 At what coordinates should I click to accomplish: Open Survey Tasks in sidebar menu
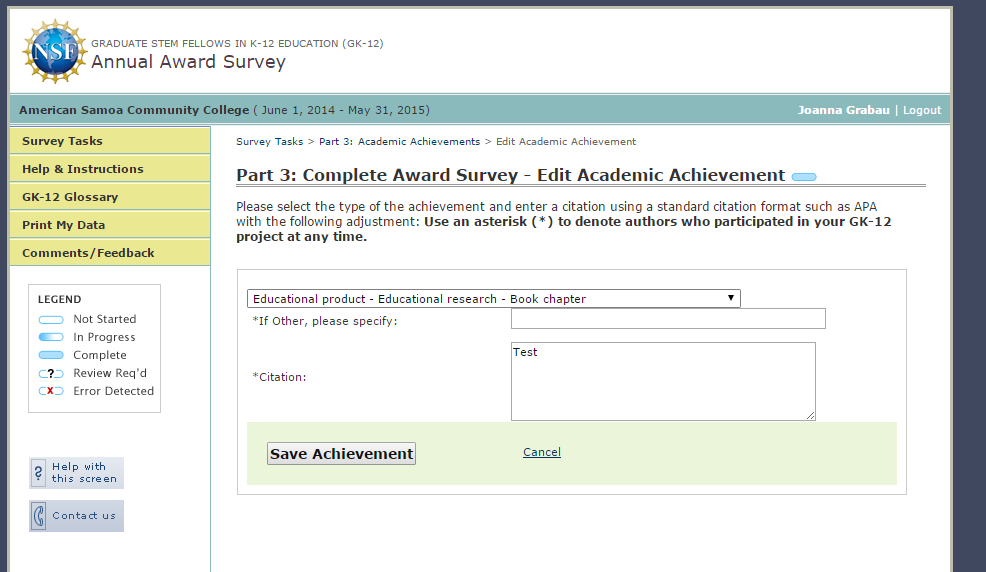[62, 141]
